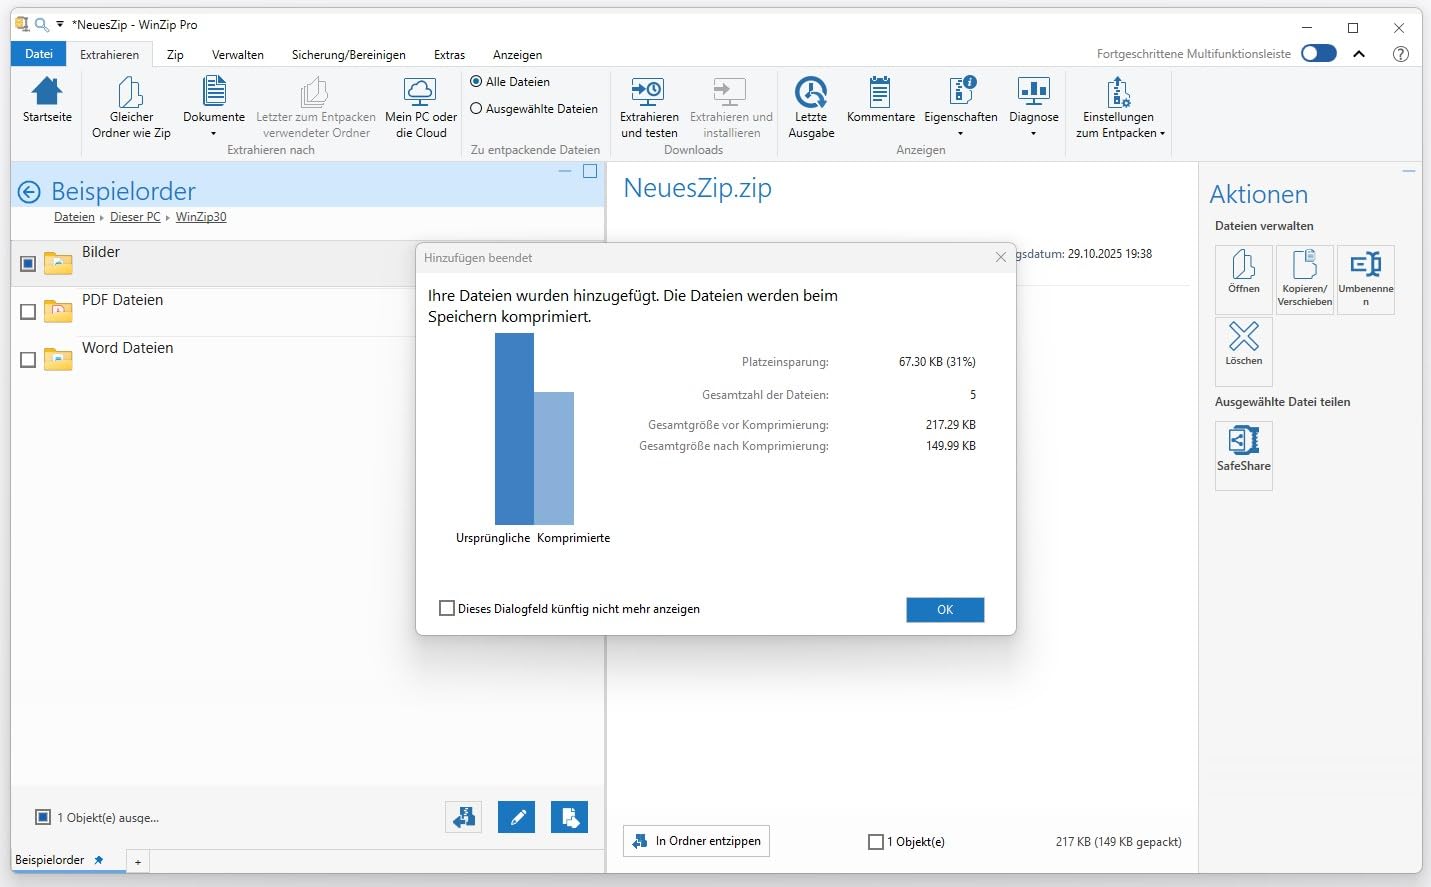This screenshot has height=887, width=1431.
Task: Switch to the Extrahieren tab
Action: [x=110, y=54]
